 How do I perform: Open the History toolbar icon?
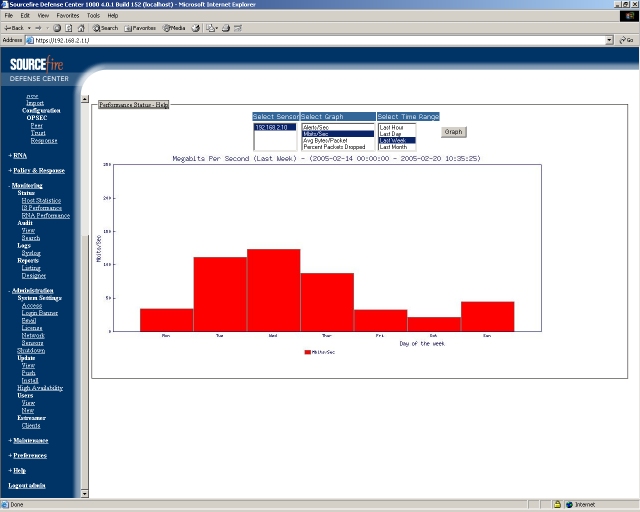(x=196, y=28)
